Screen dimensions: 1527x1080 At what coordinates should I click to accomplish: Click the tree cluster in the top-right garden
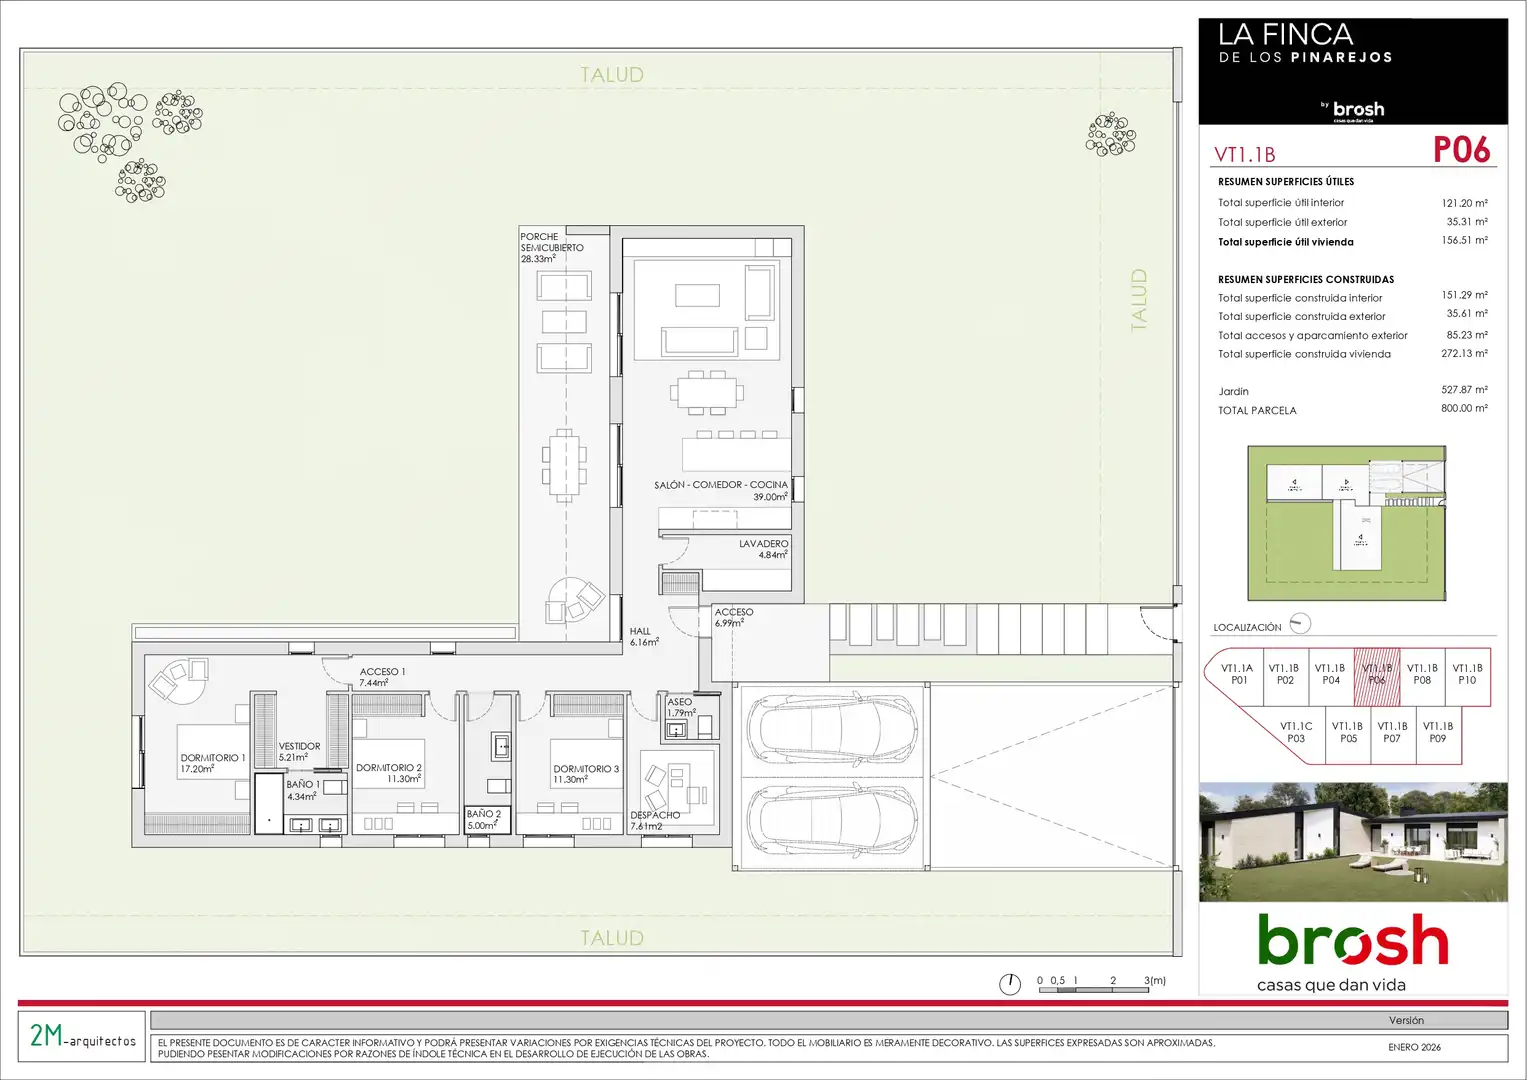point(1110,135)
